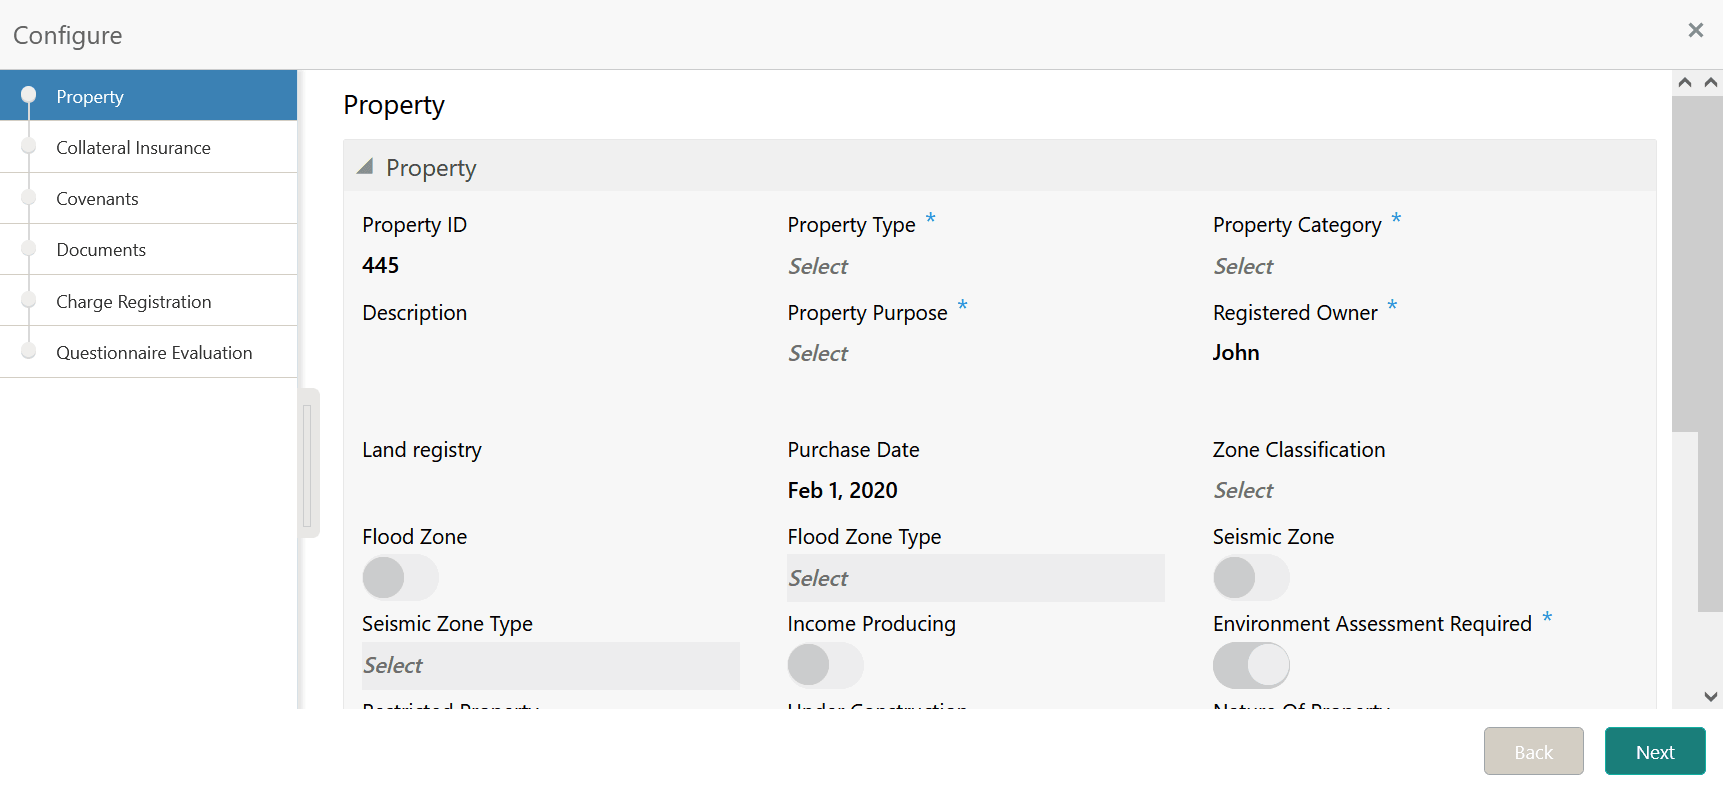The width and height of the screenshot is (1723, 797).
Task: Open the Flood Zone Type dropdown
Action: [x=975, y=578]
